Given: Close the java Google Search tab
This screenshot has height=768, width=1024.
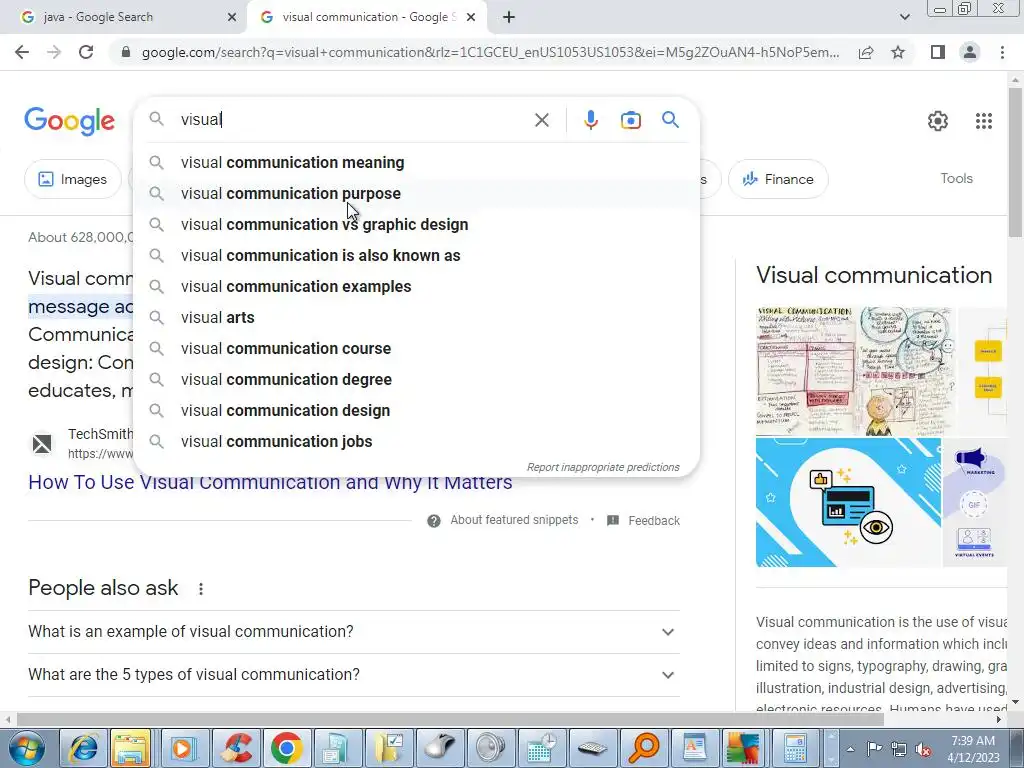Looking at the screenshot, I should click(x=232, y=18).
